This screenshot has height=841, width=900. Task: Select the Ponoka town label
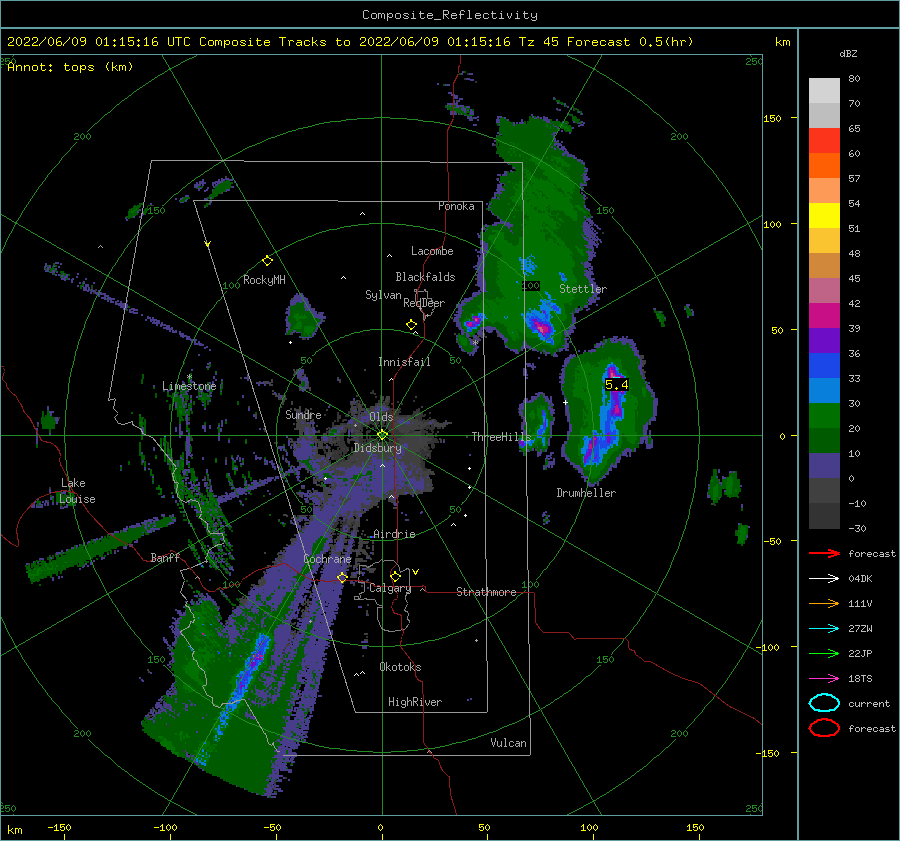point(456,206)
